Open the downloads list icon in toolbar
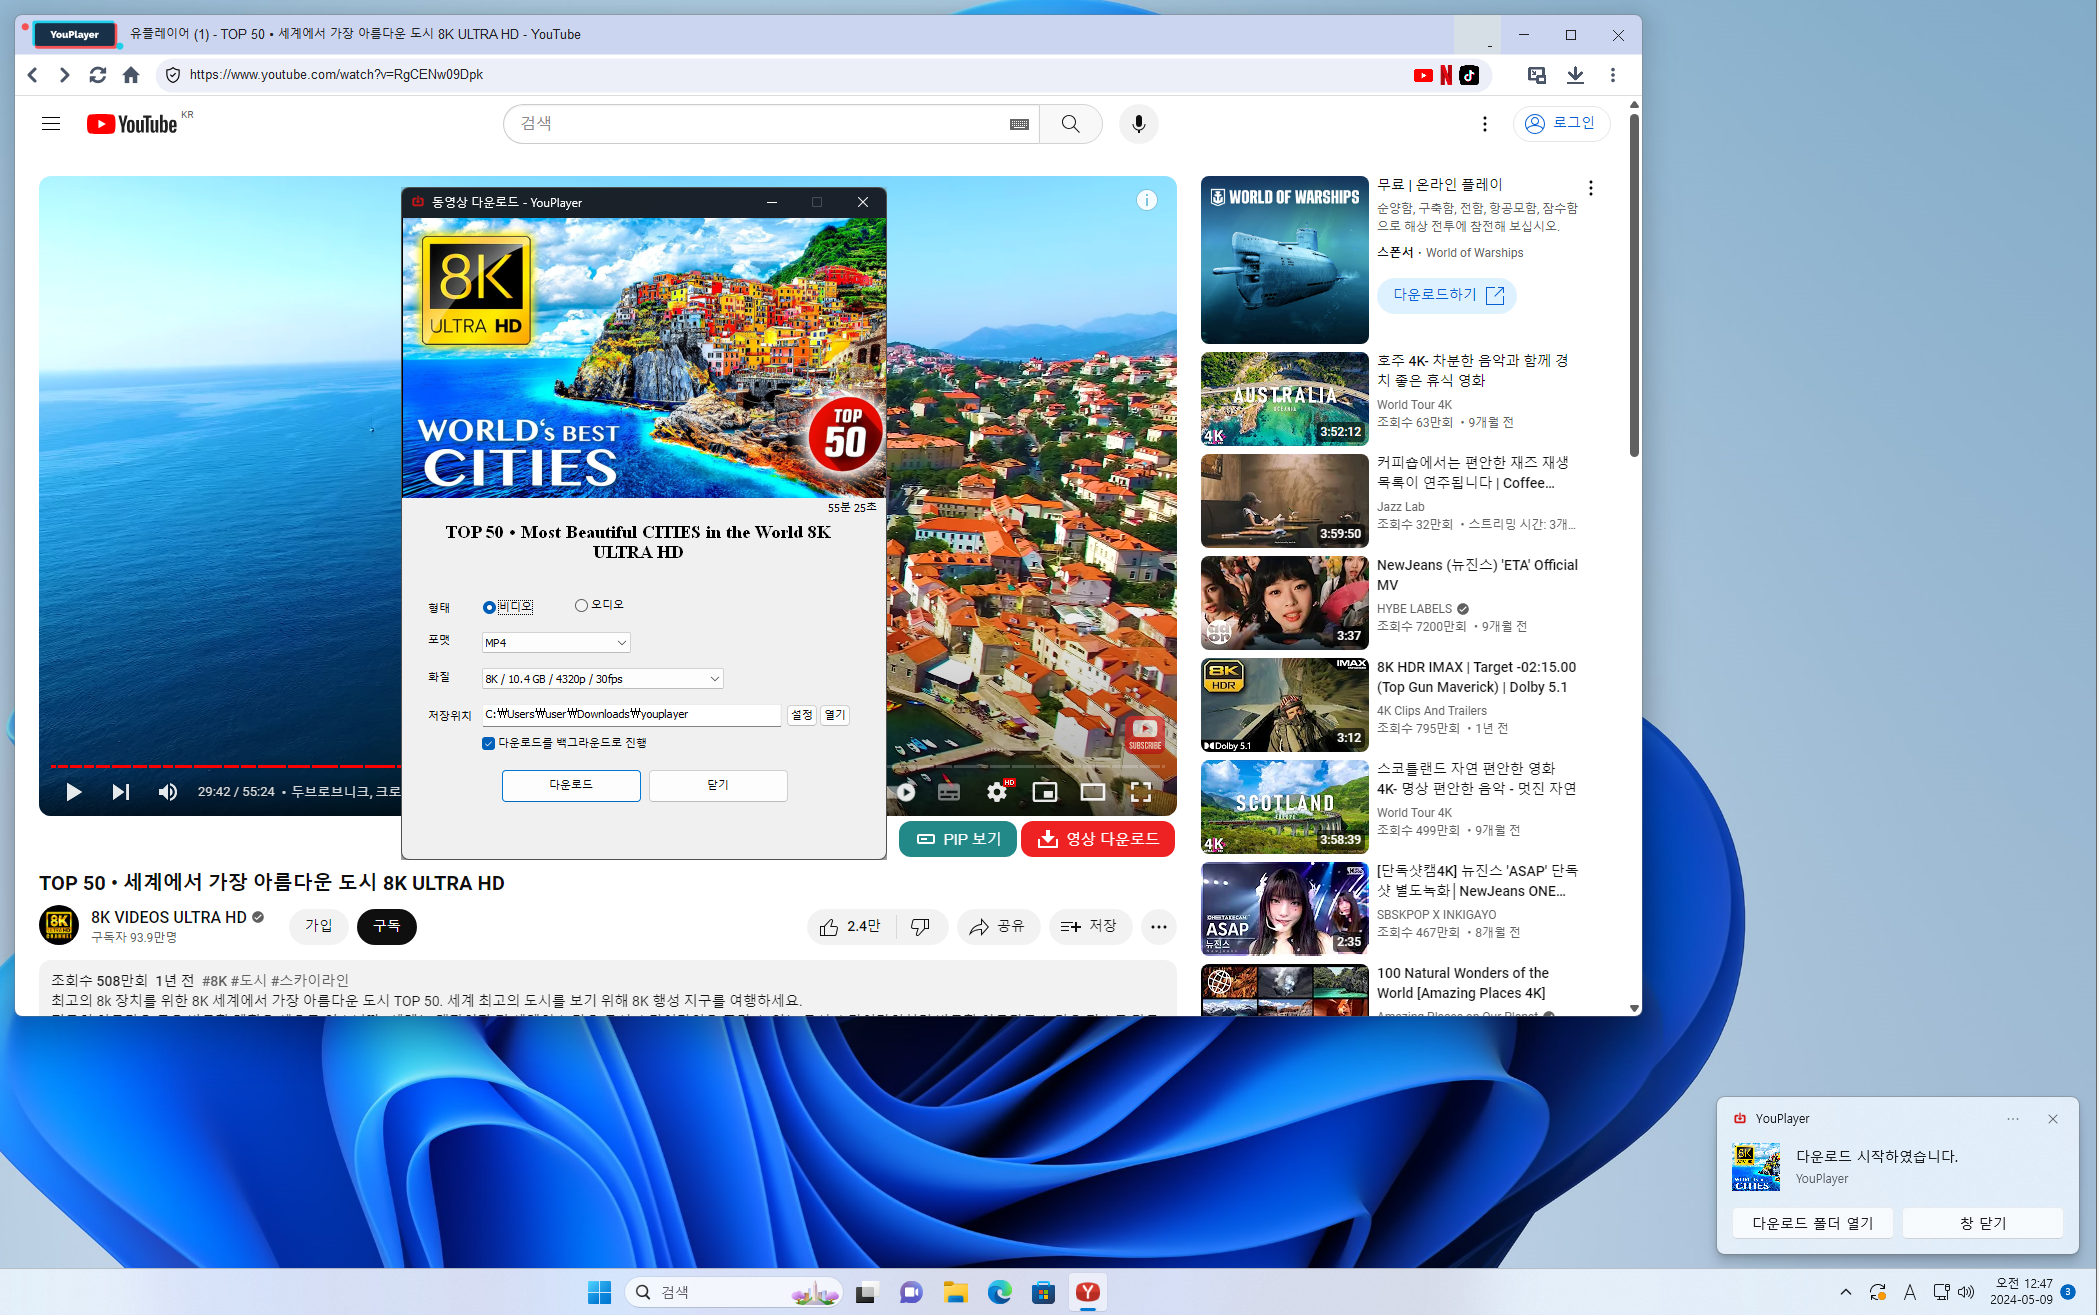The height and width of the screenshot is (1315, 2099). point(1575,75)
